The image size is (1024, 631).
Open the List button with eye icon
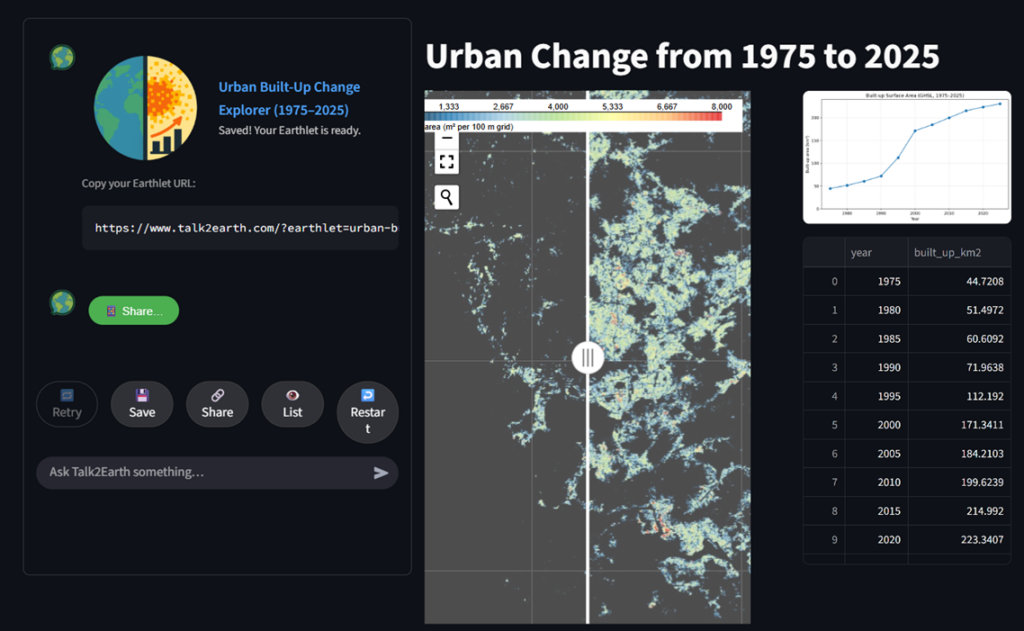[x=292, y=404]
